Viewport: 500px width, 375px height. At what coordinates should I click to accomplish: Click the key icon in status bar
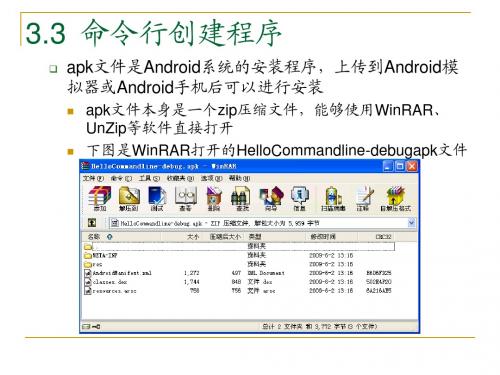click(96, 327)
